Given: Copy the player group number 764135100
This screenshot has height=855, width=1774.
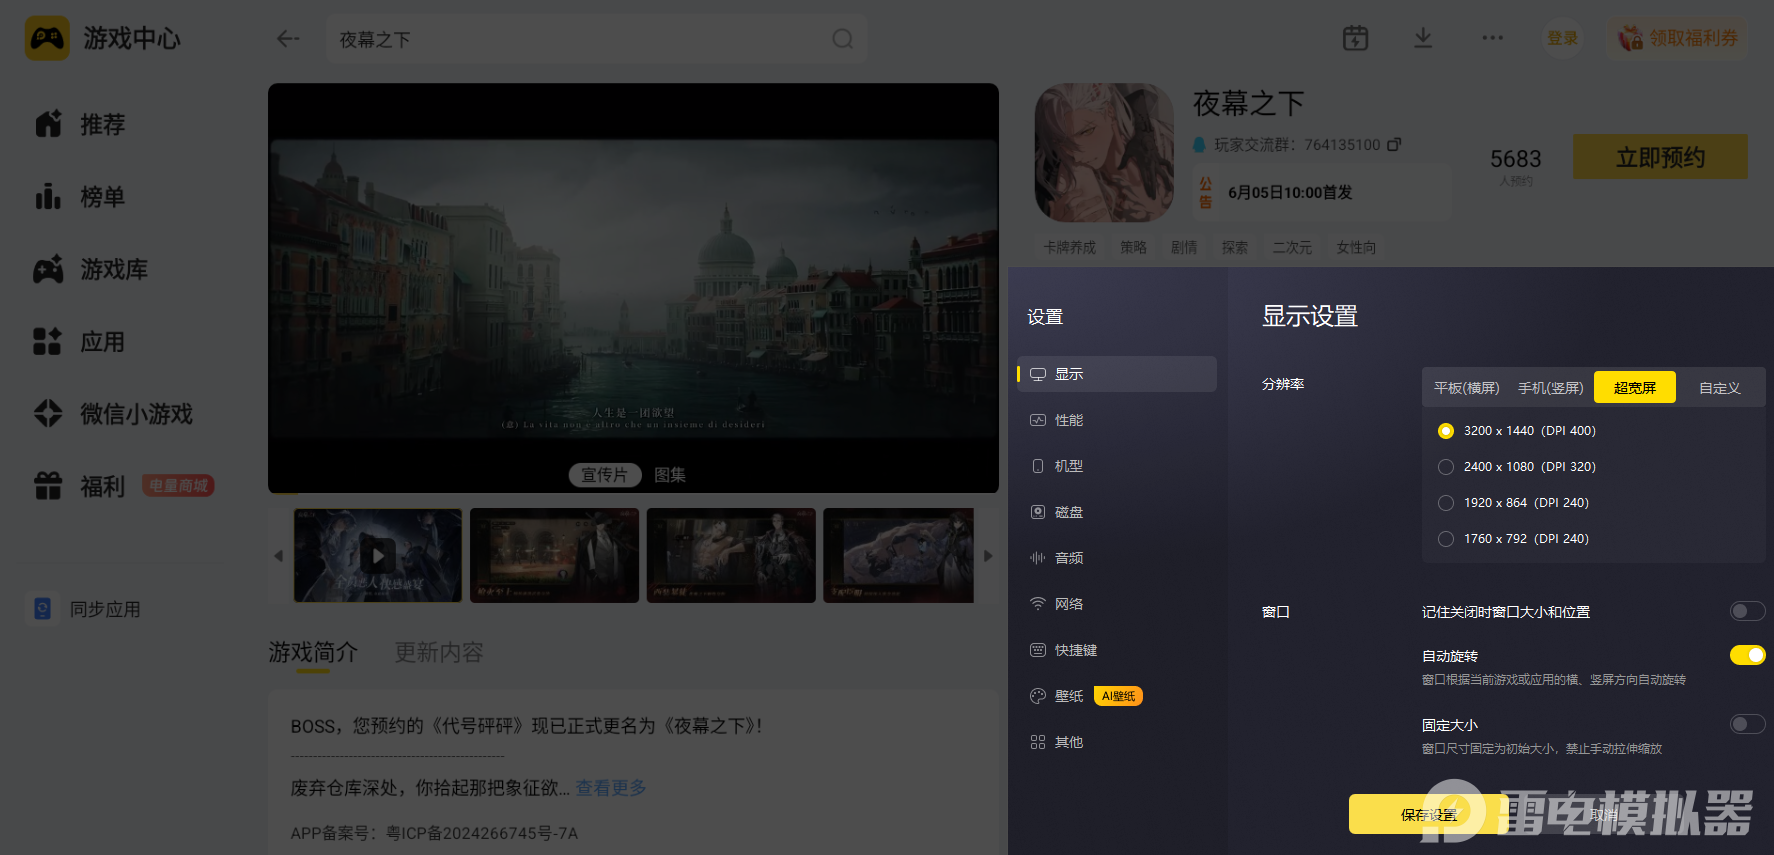Looking at the screenshot, I should [1394, 144].
